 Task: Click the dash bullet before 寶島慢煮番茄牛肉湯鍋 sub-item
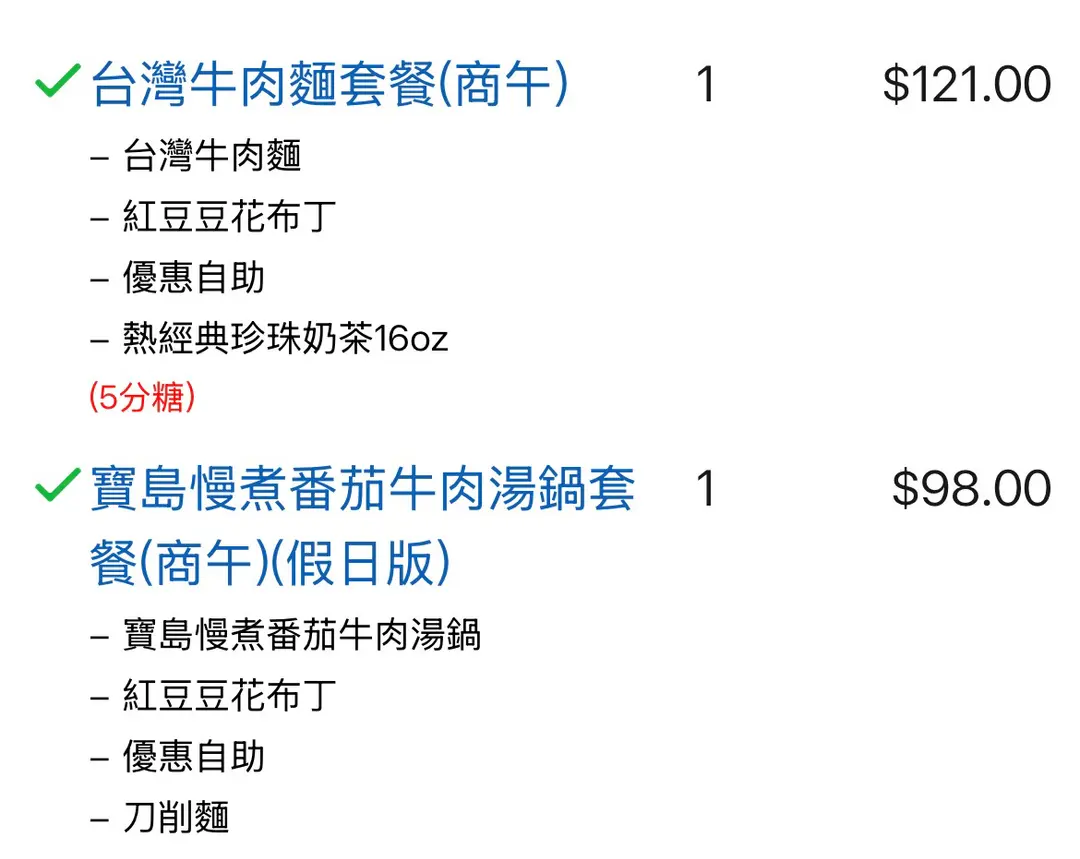pyautogui.click(x=99, y=636)
